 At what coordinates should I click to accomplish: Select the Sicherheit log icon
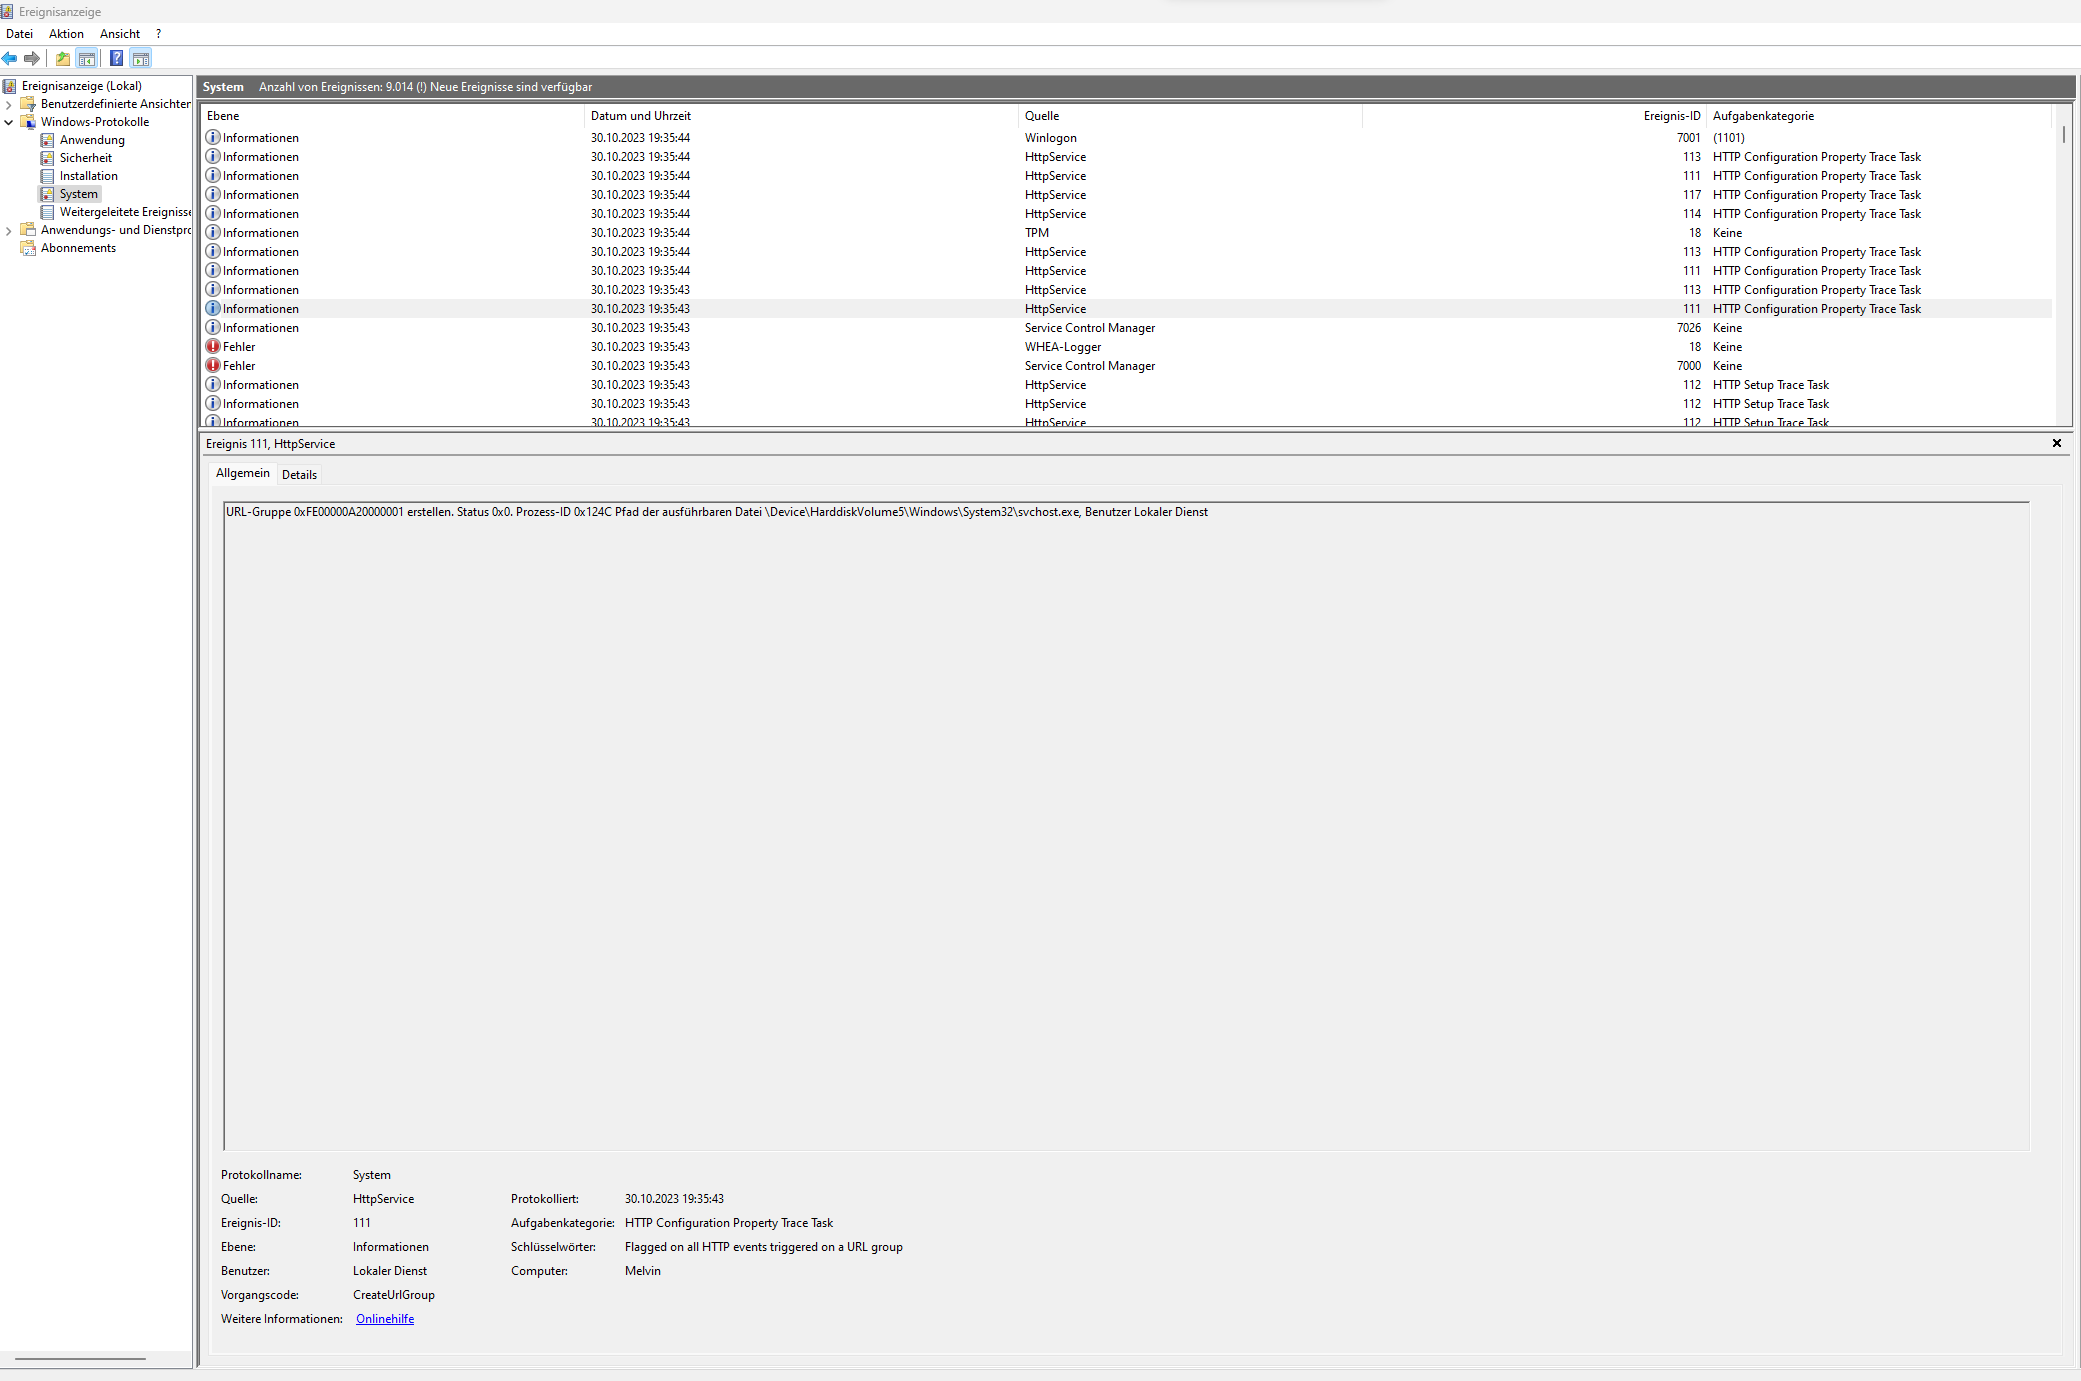tap(47, 158)
